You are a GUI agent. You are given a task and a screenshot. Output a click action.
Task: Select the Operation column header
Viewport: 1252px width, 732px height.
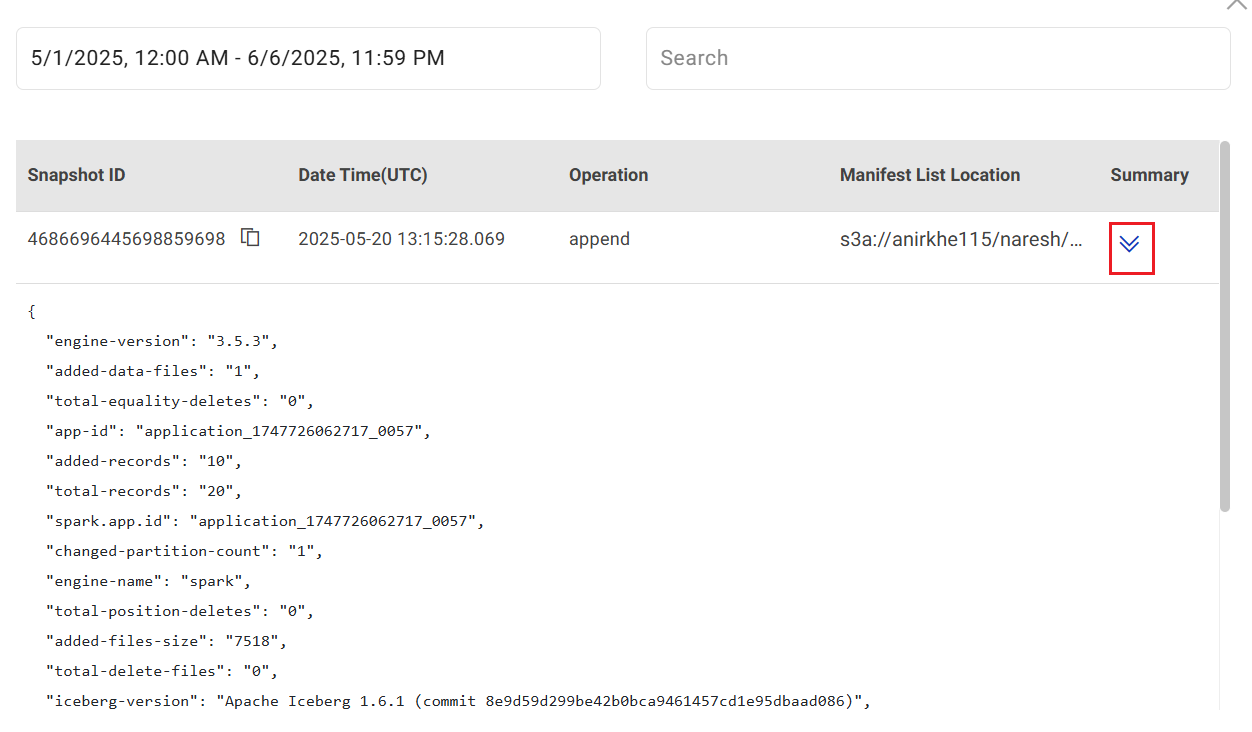[608, 175]
